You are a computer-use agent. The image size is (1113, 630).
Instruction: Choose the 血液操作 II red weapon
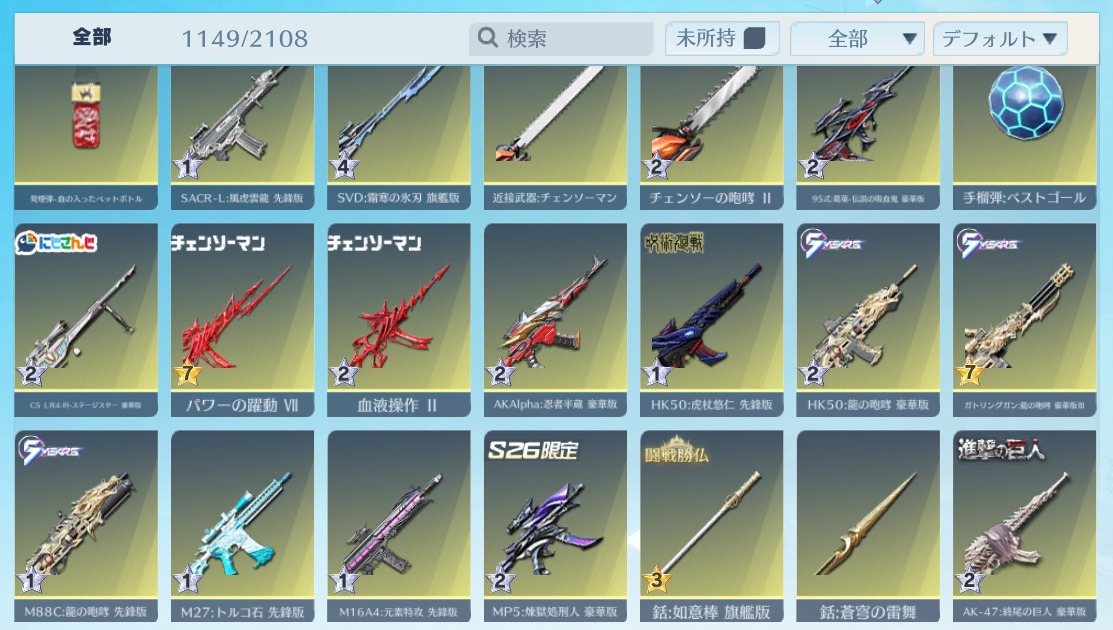coord(398,320)
